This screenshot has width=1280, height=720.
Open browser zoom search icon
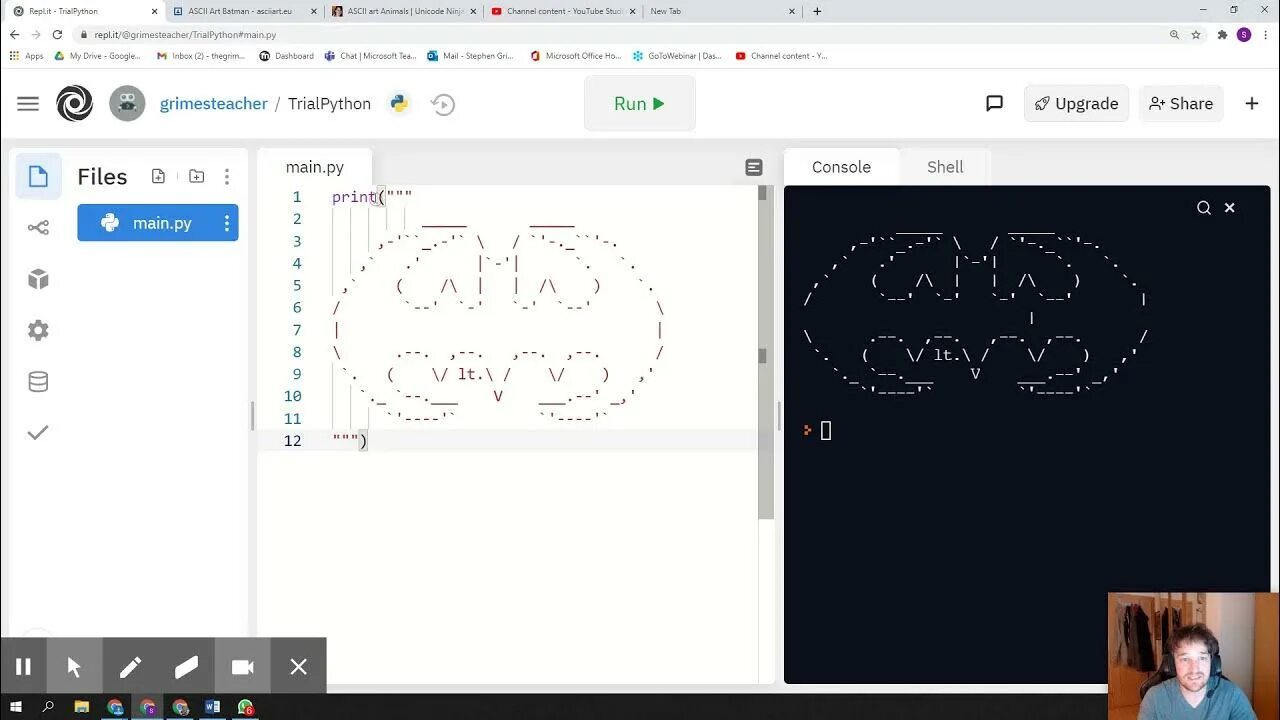pyautogui.click(x=1174, y=34)
